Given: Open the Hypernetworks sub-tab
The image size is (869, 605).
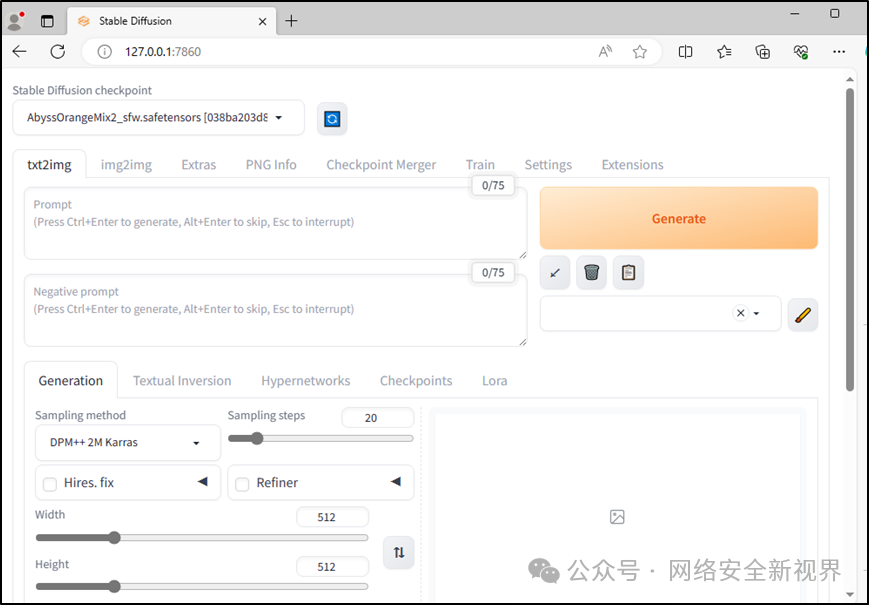Looking at the screenshot, I should [x=305, y=381].
